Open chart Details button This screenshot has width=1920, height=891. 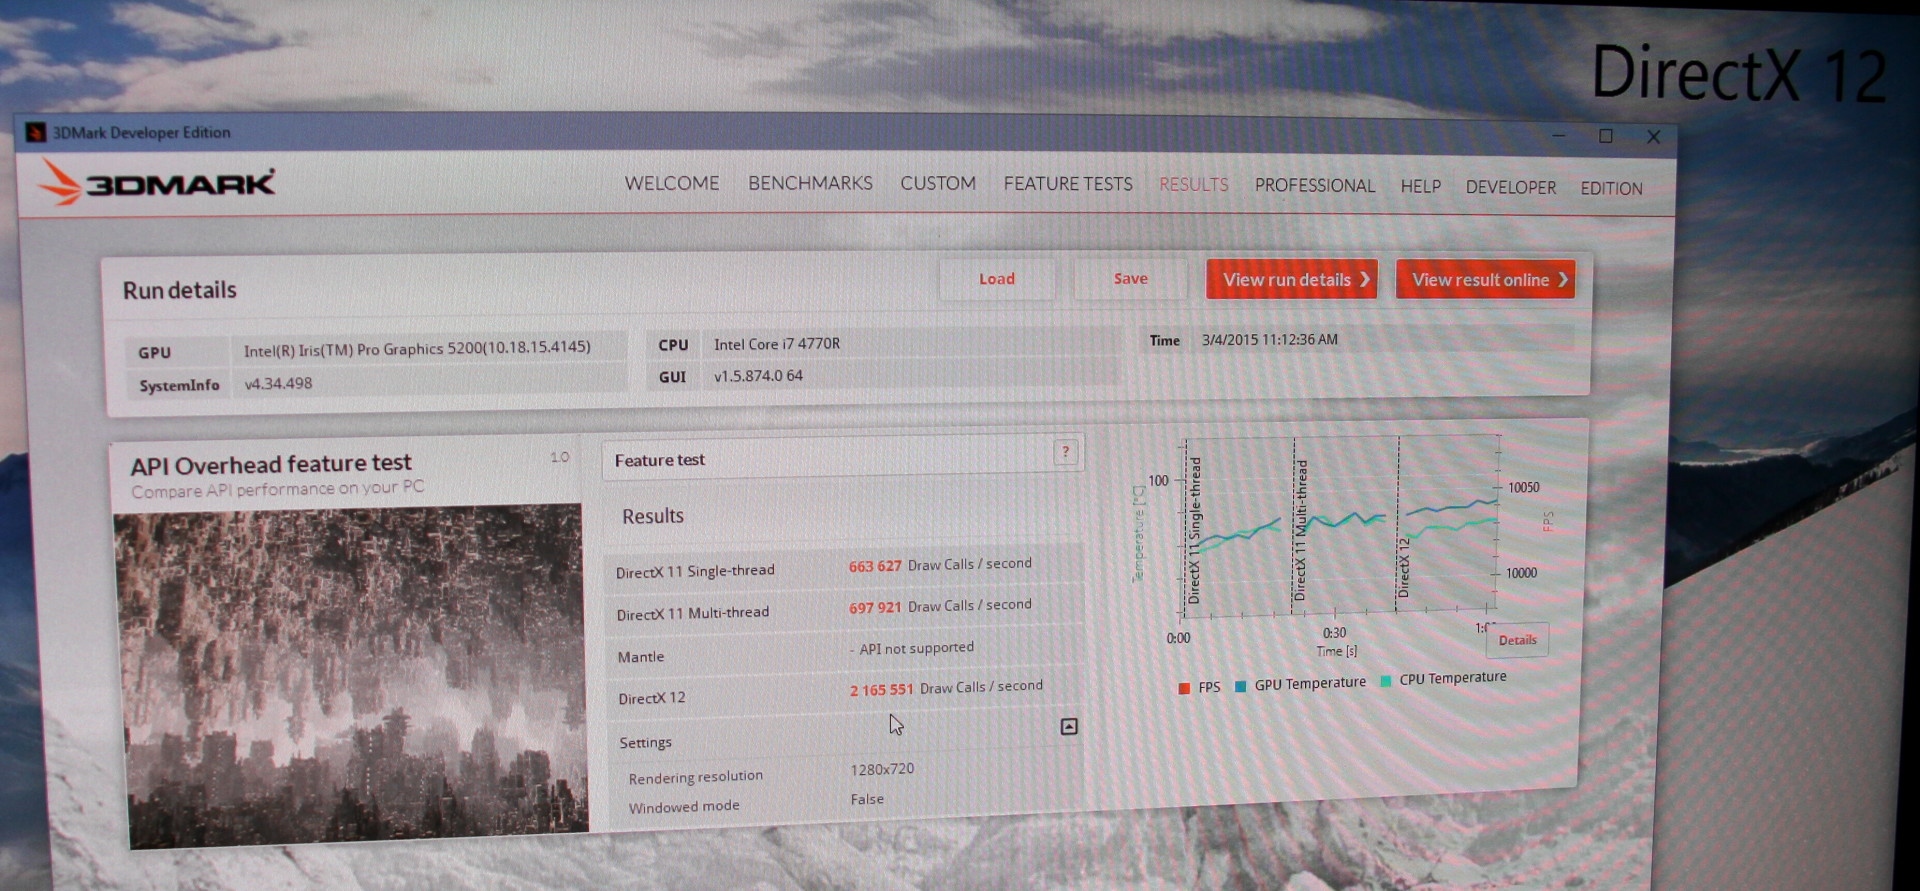pyautogui.click(x=1517, y=640)
